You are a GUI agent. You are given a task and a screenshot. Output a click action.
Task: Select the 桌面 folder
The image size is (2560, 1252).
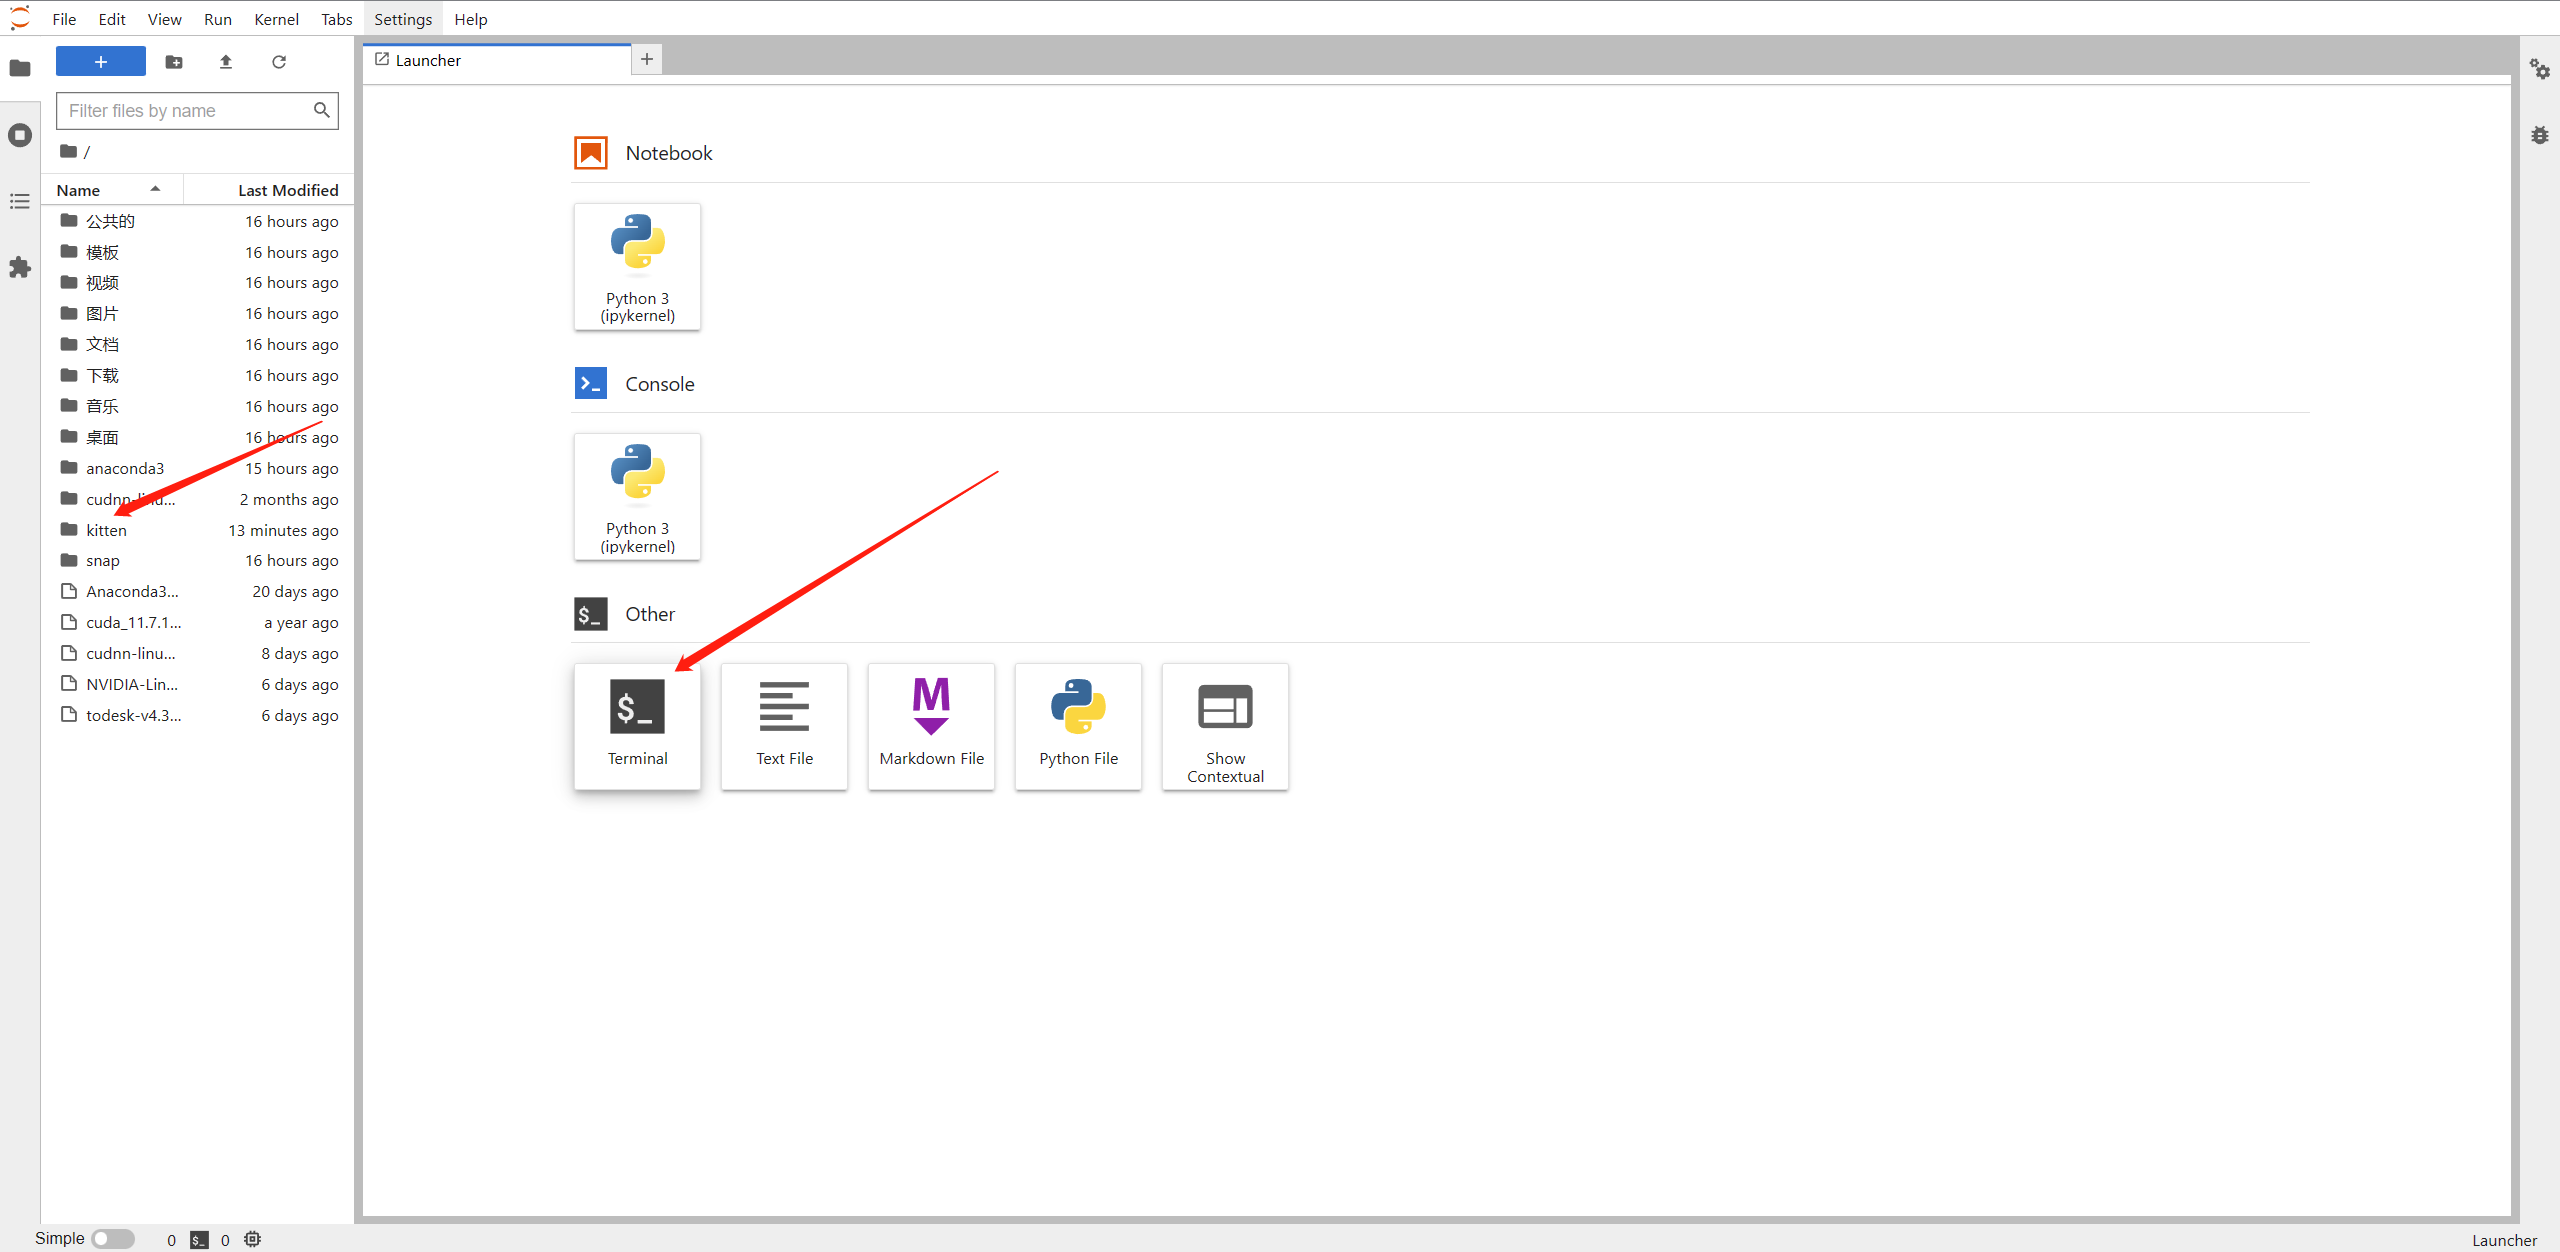(198, 437)
